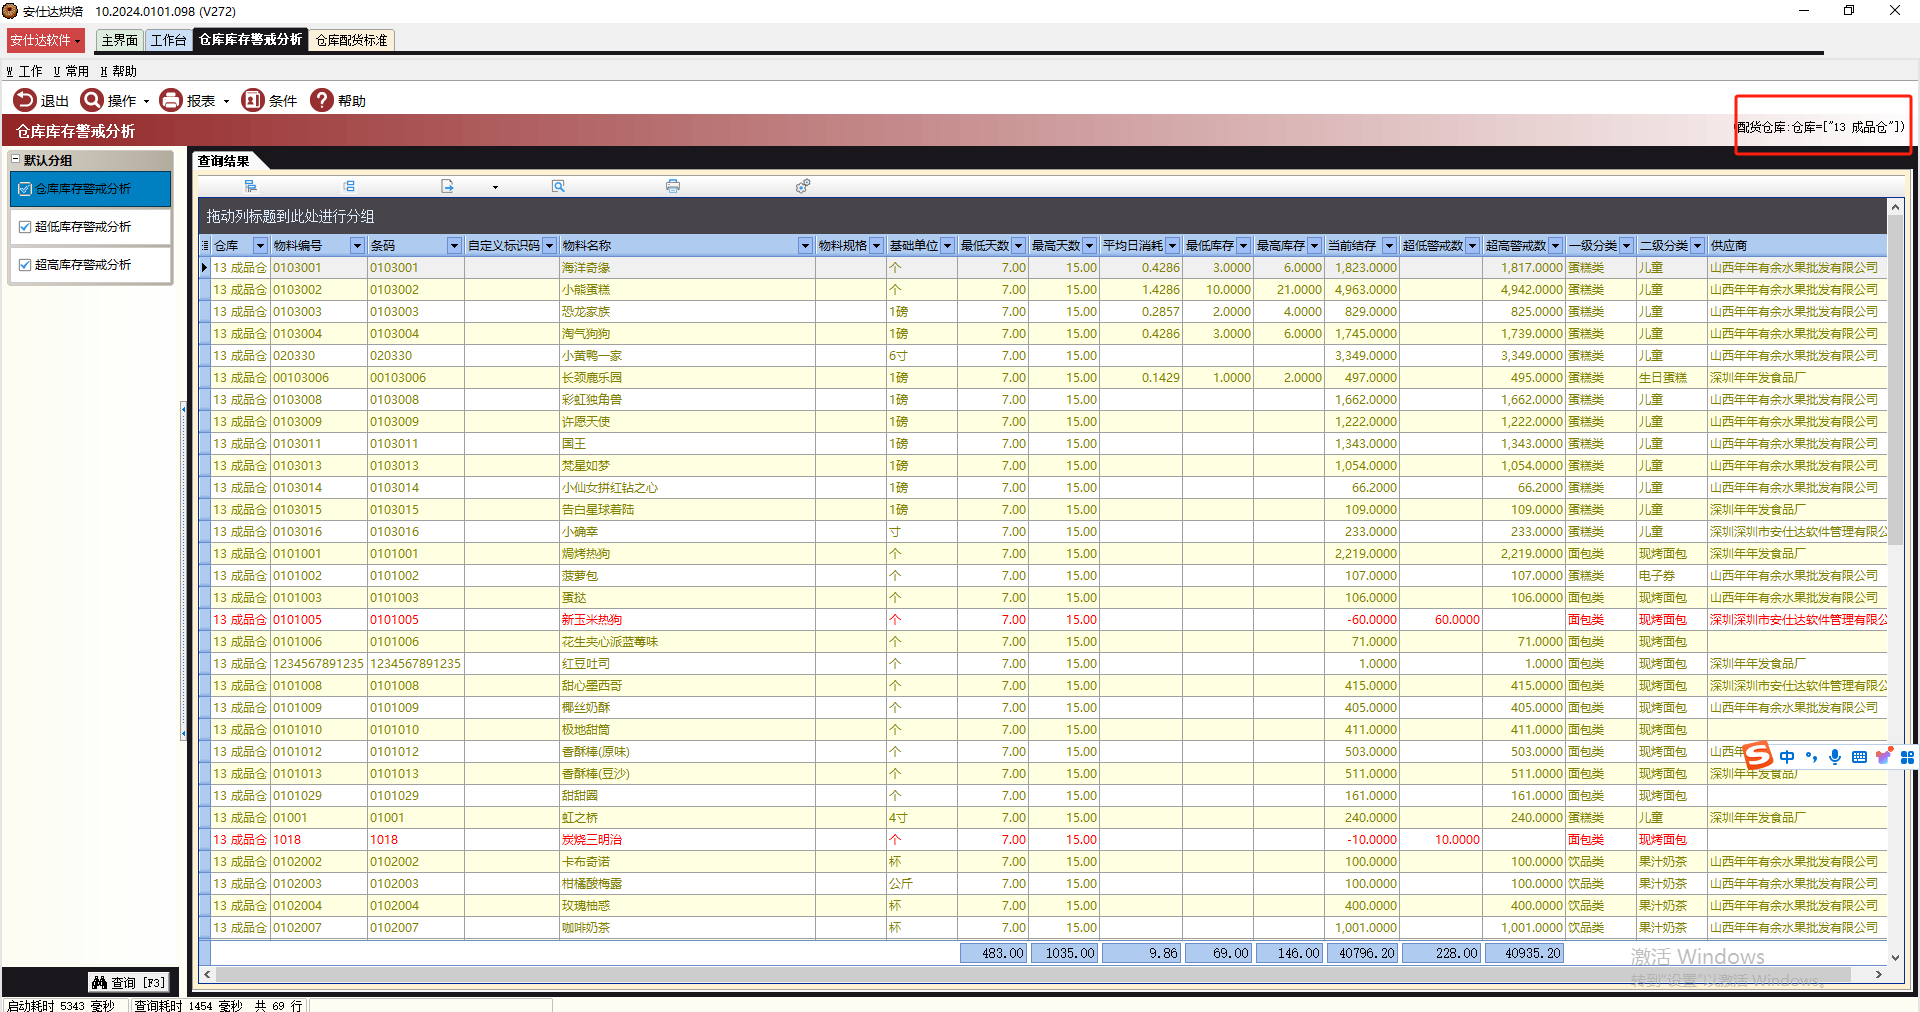Switch to the 工作台 tab
The image size is (1920, 1012).
[x=168, y=40]
